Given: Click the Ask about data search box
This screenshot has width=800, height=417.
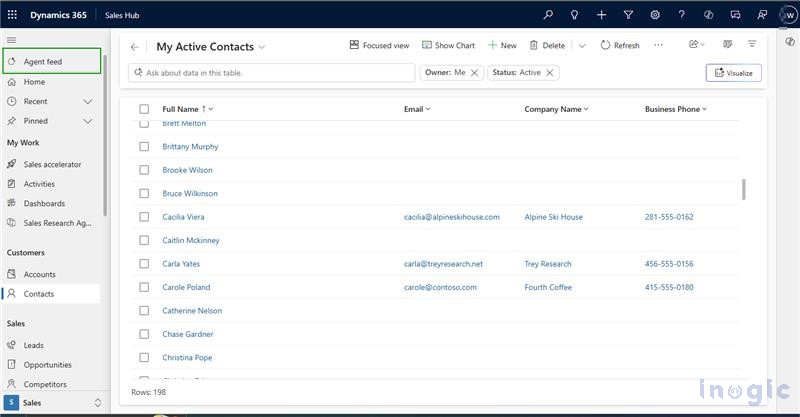Looking at the screenshot, I should (x=271, y=73).
